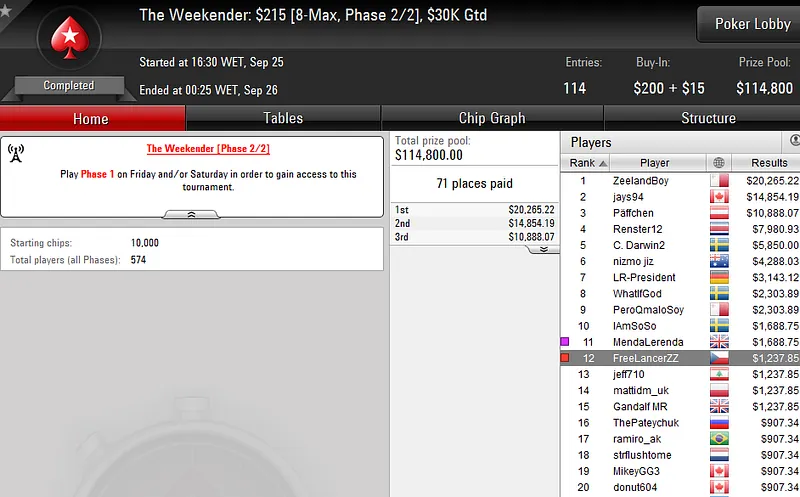Sort players by the Rank column

[585, 163]
